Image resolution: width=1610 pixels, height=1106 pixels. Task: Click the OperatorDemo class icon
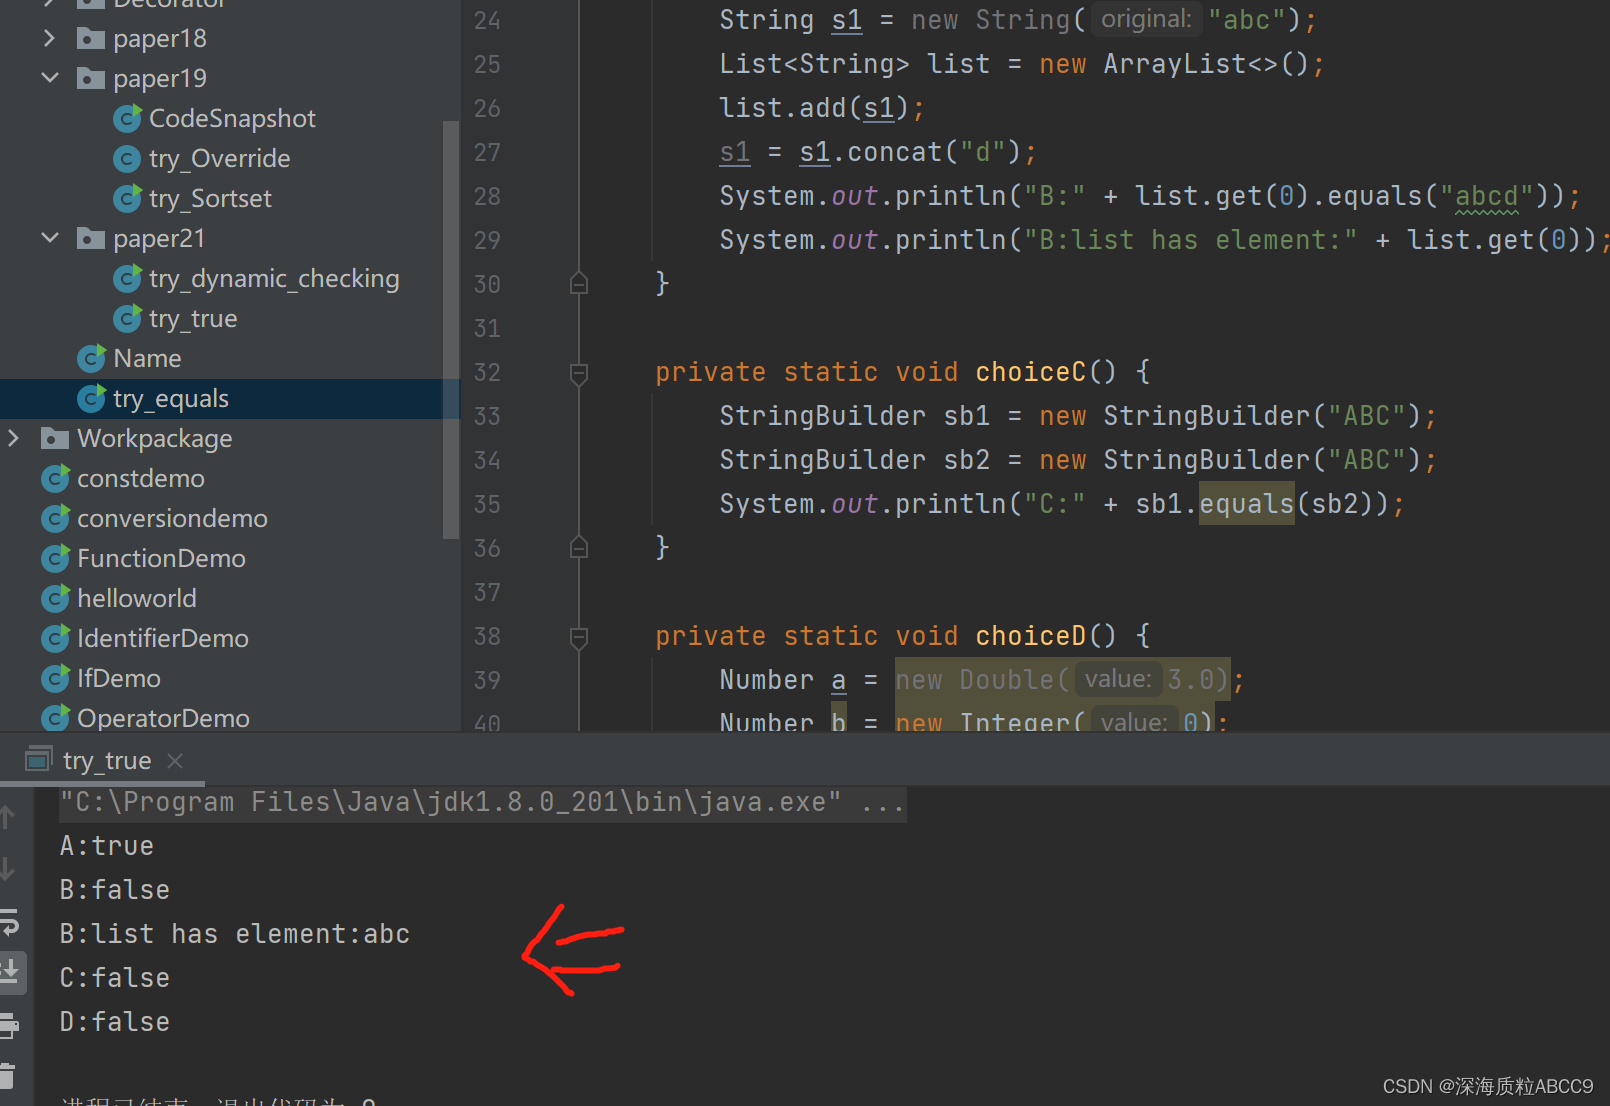(55, 718)
